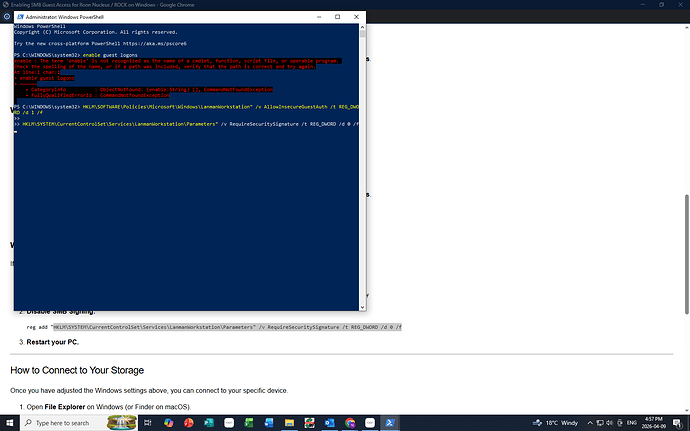Restore down the Google Chrome window
690x431 pixels.
(661, 4)
